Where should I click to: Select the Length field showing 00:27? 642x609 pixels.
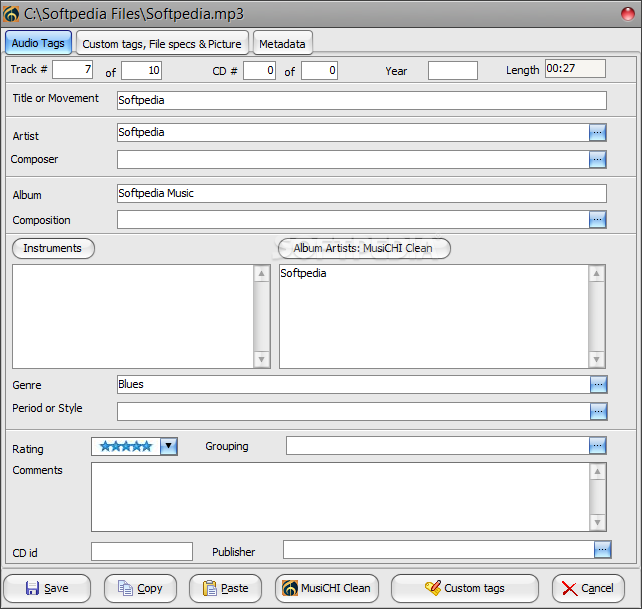(575, 68)
